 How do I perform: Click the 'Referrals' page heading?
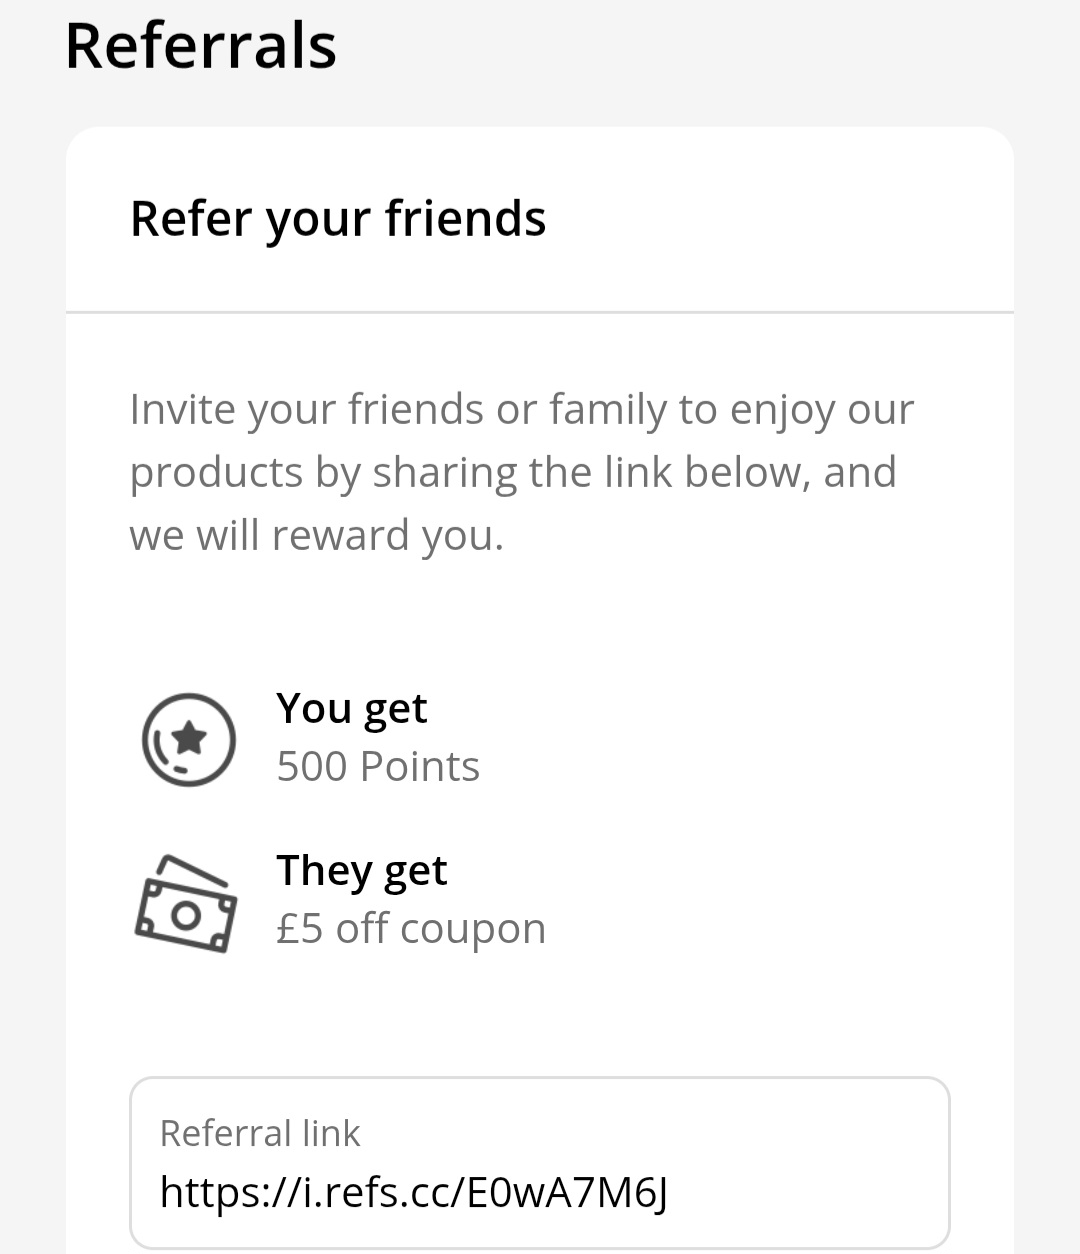(201, 46)
